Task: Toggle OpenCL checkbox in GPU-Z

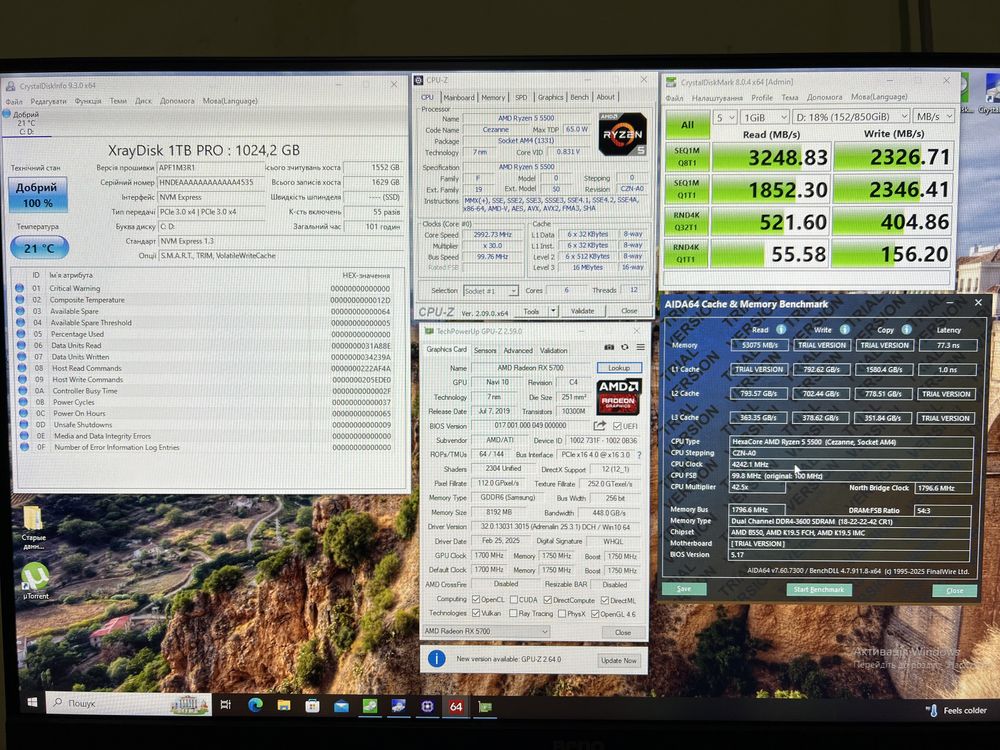Action: tap(476, 599)
